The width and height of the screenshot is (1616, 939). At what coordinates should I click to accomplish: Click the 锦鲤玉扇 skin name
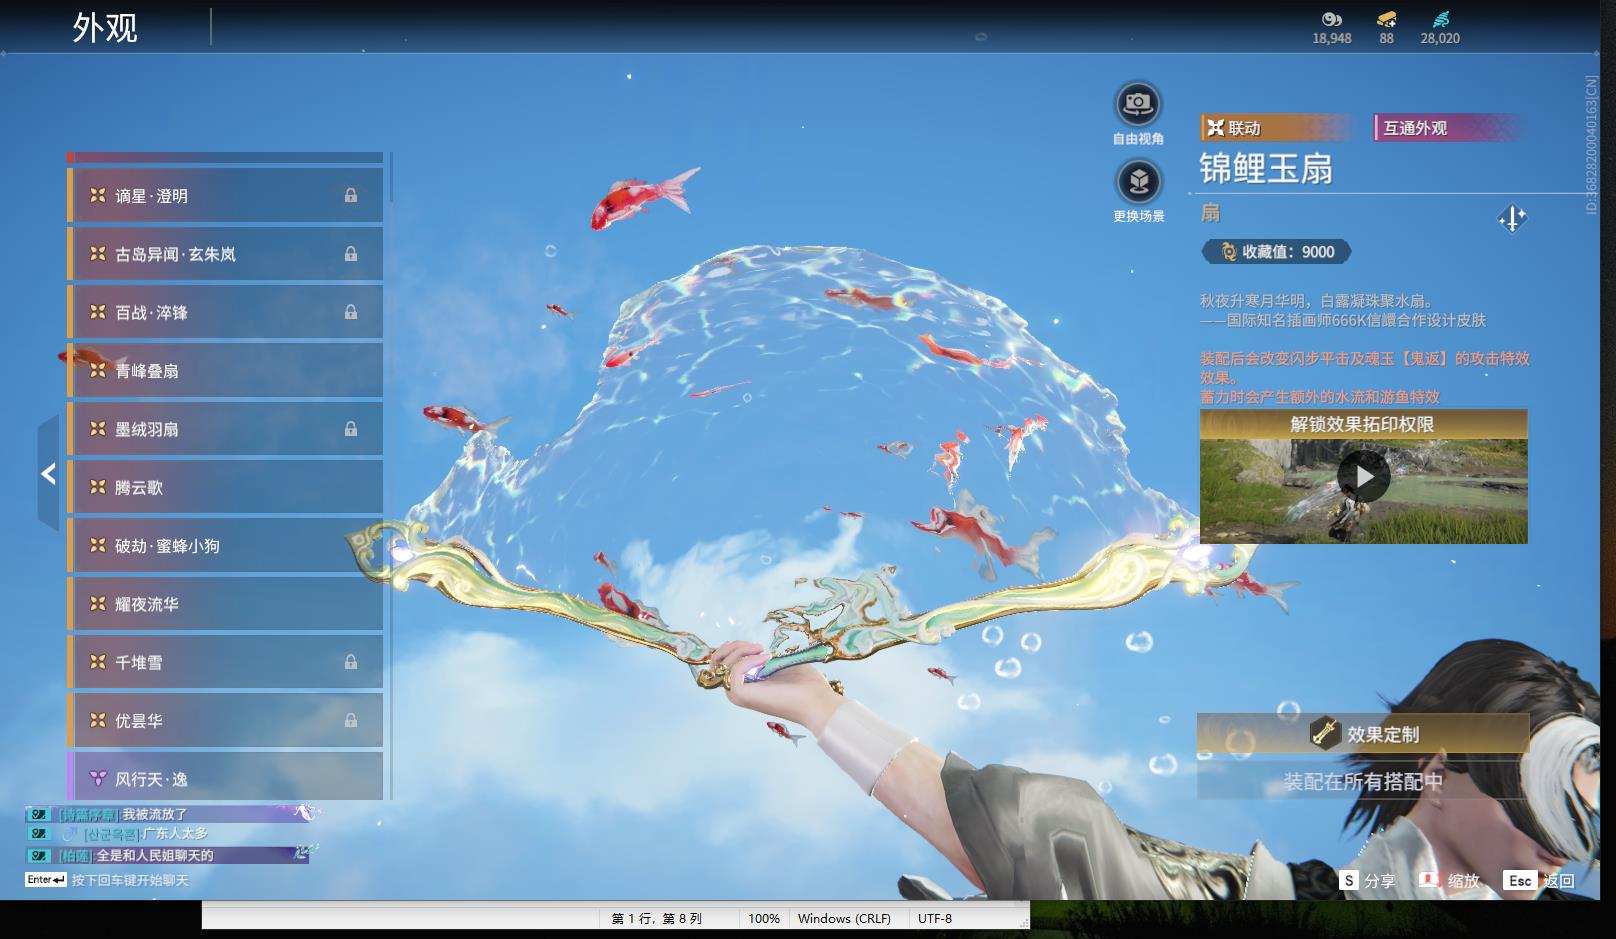click(x=1266, y=169)
